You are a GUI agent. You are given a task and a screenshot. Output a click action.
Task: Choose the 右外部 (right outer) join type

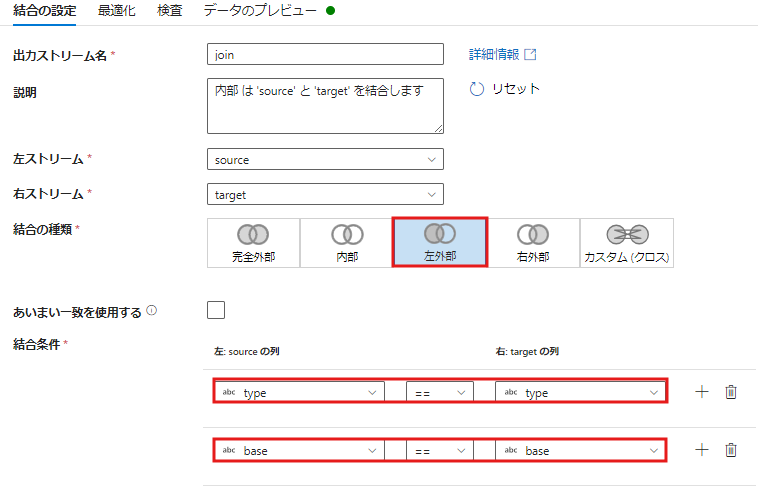[533, 243]
